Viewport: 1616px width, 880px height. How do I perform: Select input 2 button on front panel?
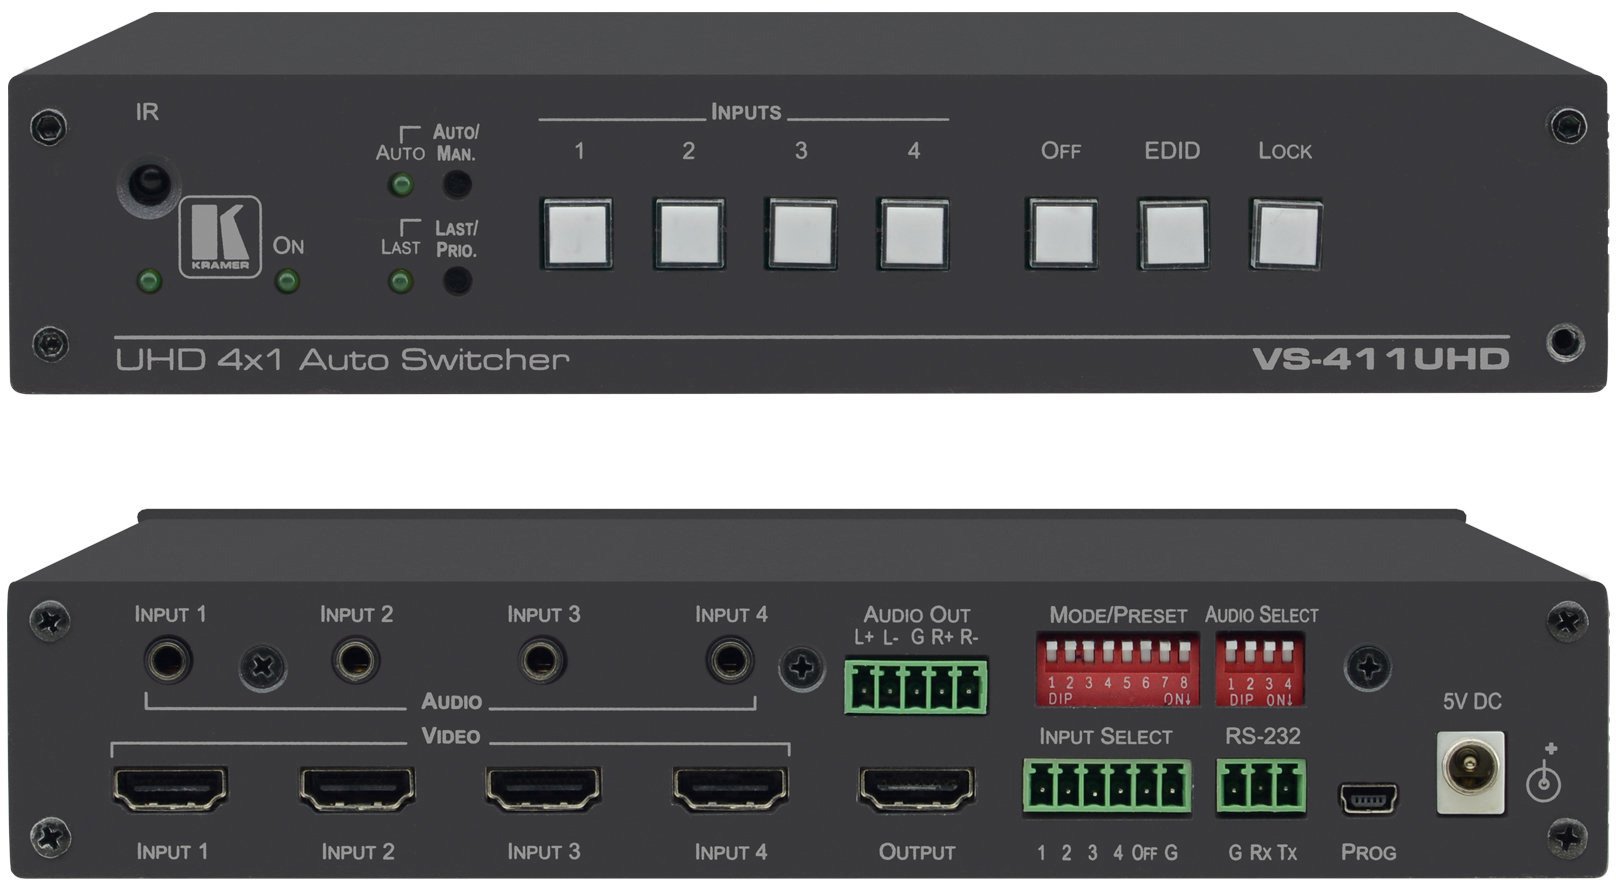click(689, 234)
